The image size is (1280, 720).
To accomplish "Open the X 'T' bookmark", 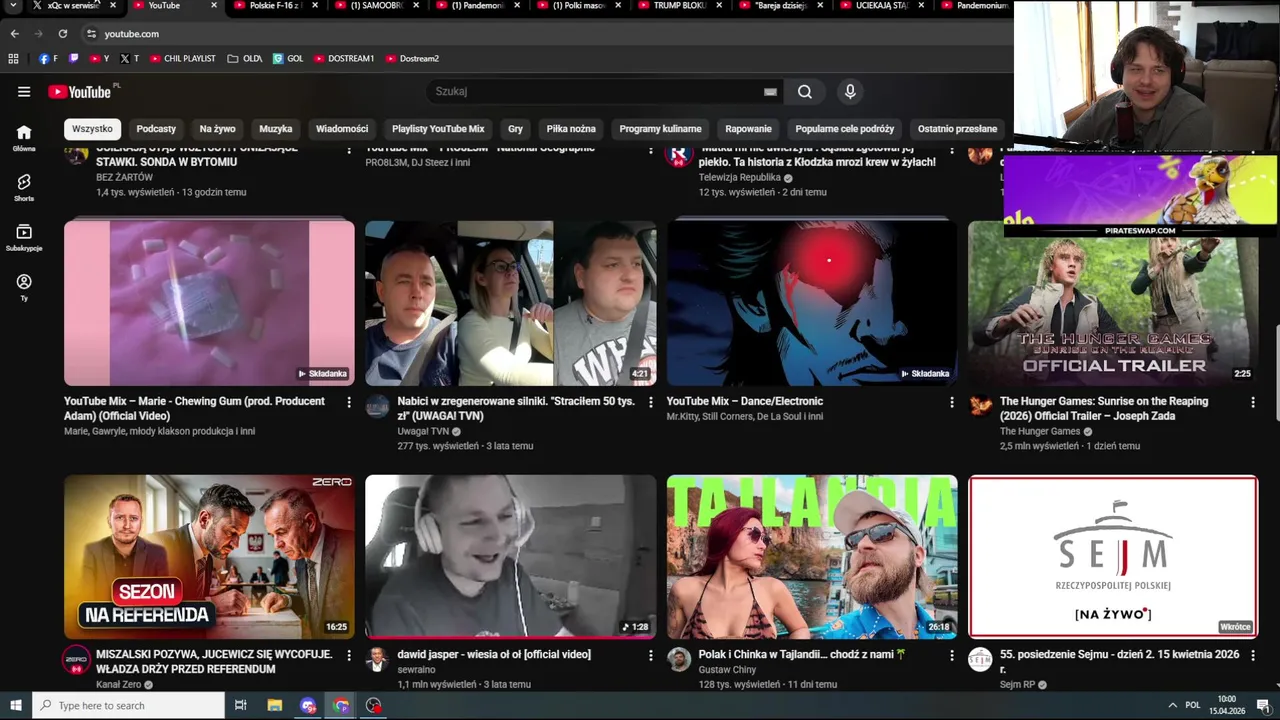I will (130, 58).
